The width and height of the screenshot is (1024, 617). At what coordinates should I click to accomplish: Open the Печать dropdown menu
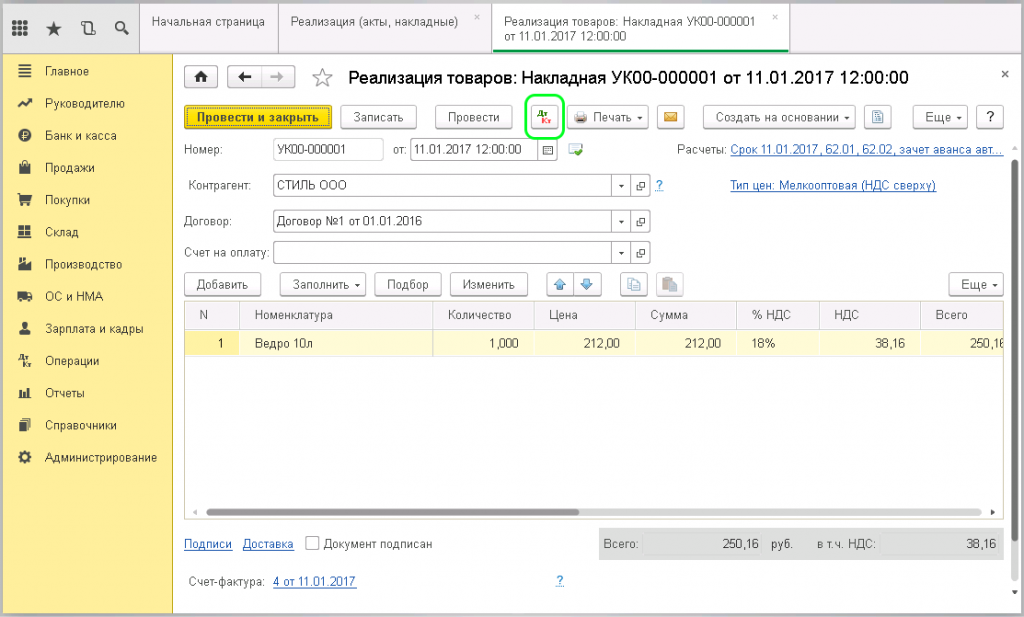(609, 117)
